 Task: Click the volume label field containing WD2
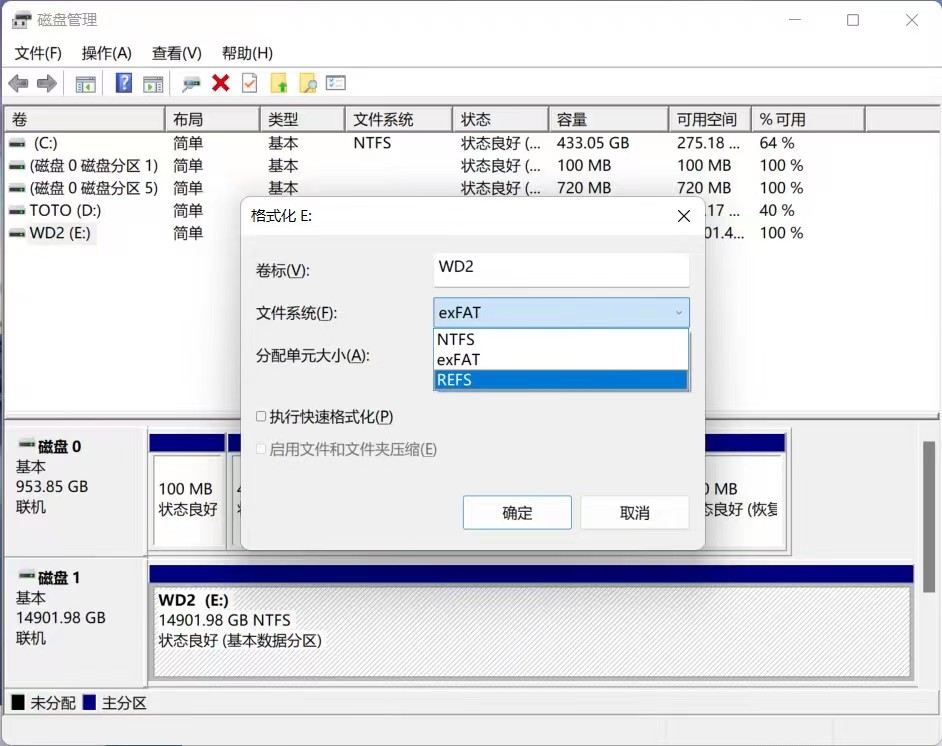click(x=561, y=270)
